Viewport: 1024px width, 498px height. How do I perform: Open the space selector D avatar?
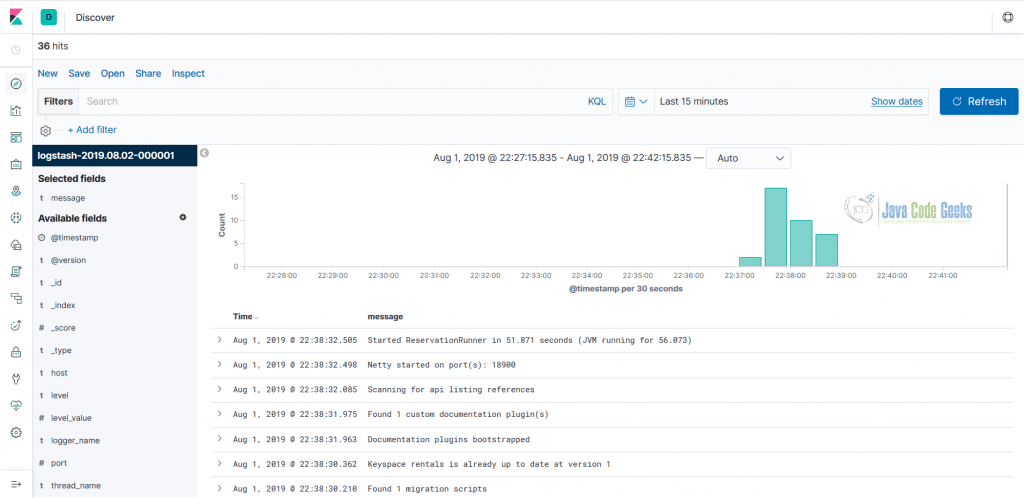click(x=48, y=18)
